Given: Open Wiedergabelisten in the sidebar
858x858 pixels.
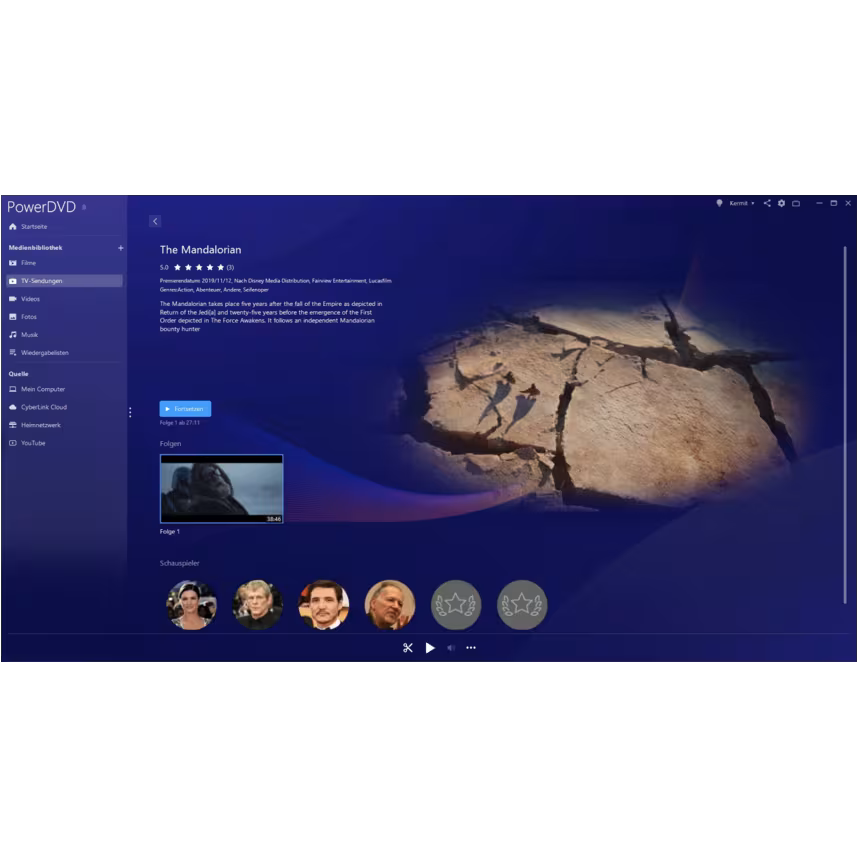Looking at the screenshot, I should click(44, 353).
